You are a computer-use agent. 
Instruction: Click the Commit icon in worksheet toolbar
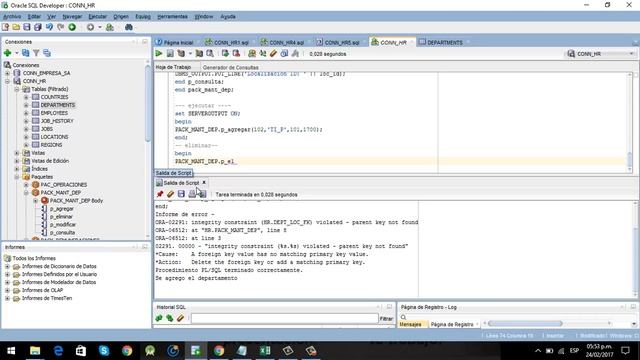225,53
